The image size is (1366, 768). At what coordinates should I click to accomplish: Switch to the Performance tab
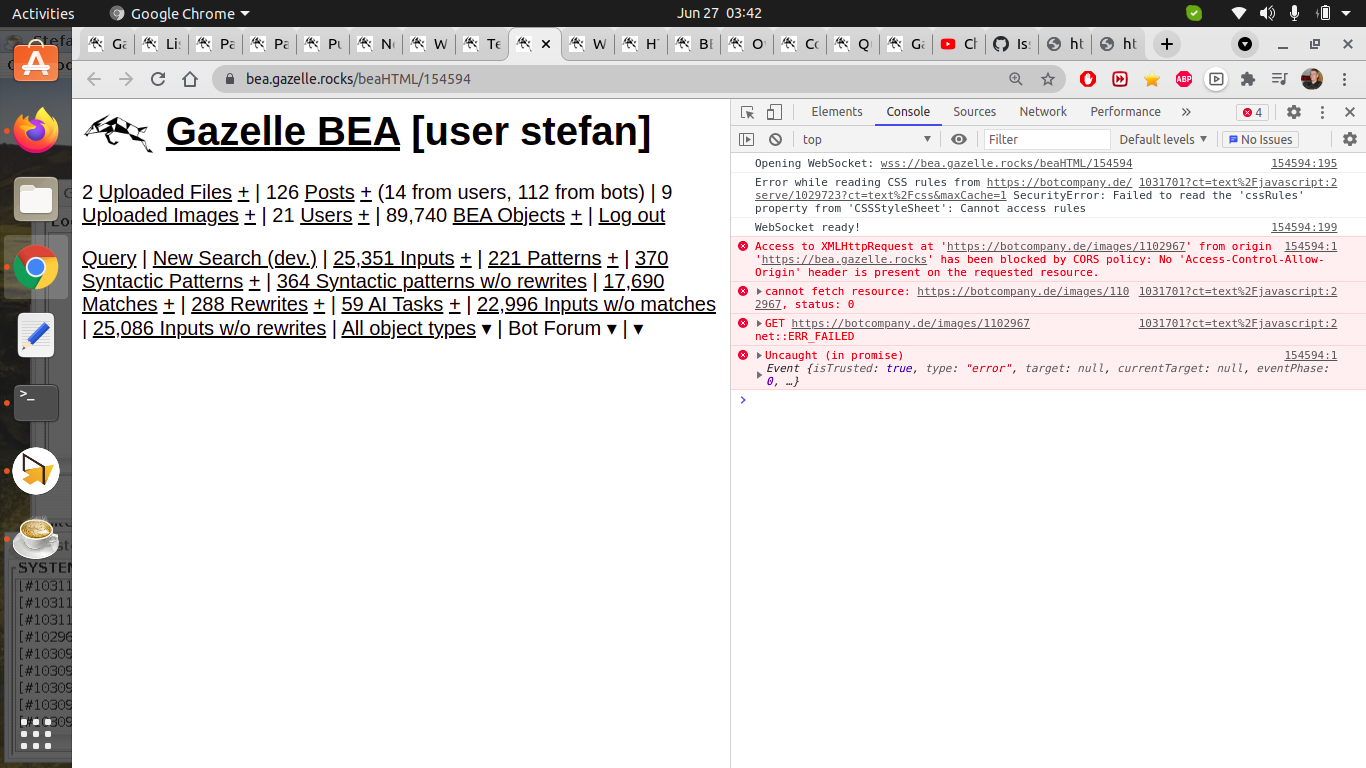1125,112
